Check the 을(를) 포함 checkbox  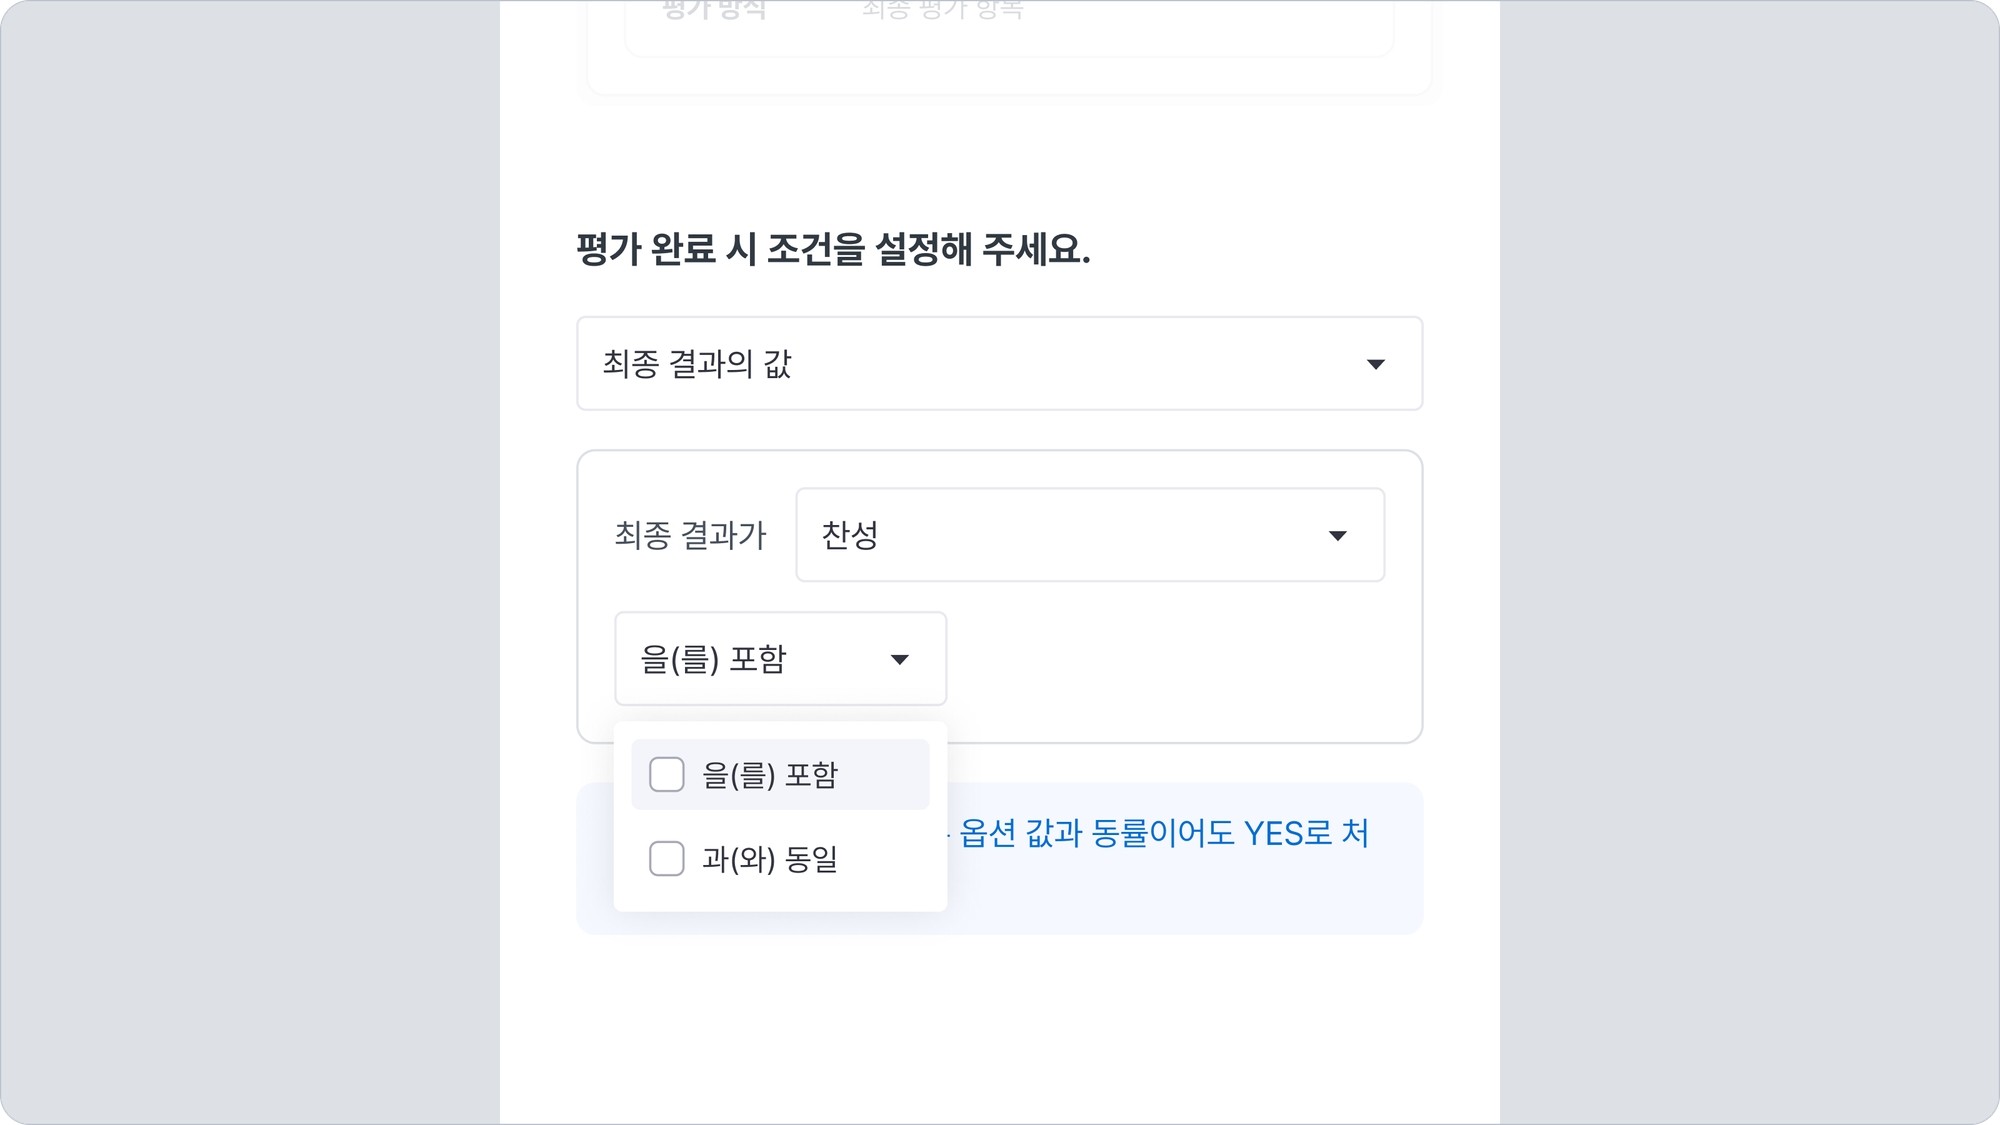pos(667,775)
